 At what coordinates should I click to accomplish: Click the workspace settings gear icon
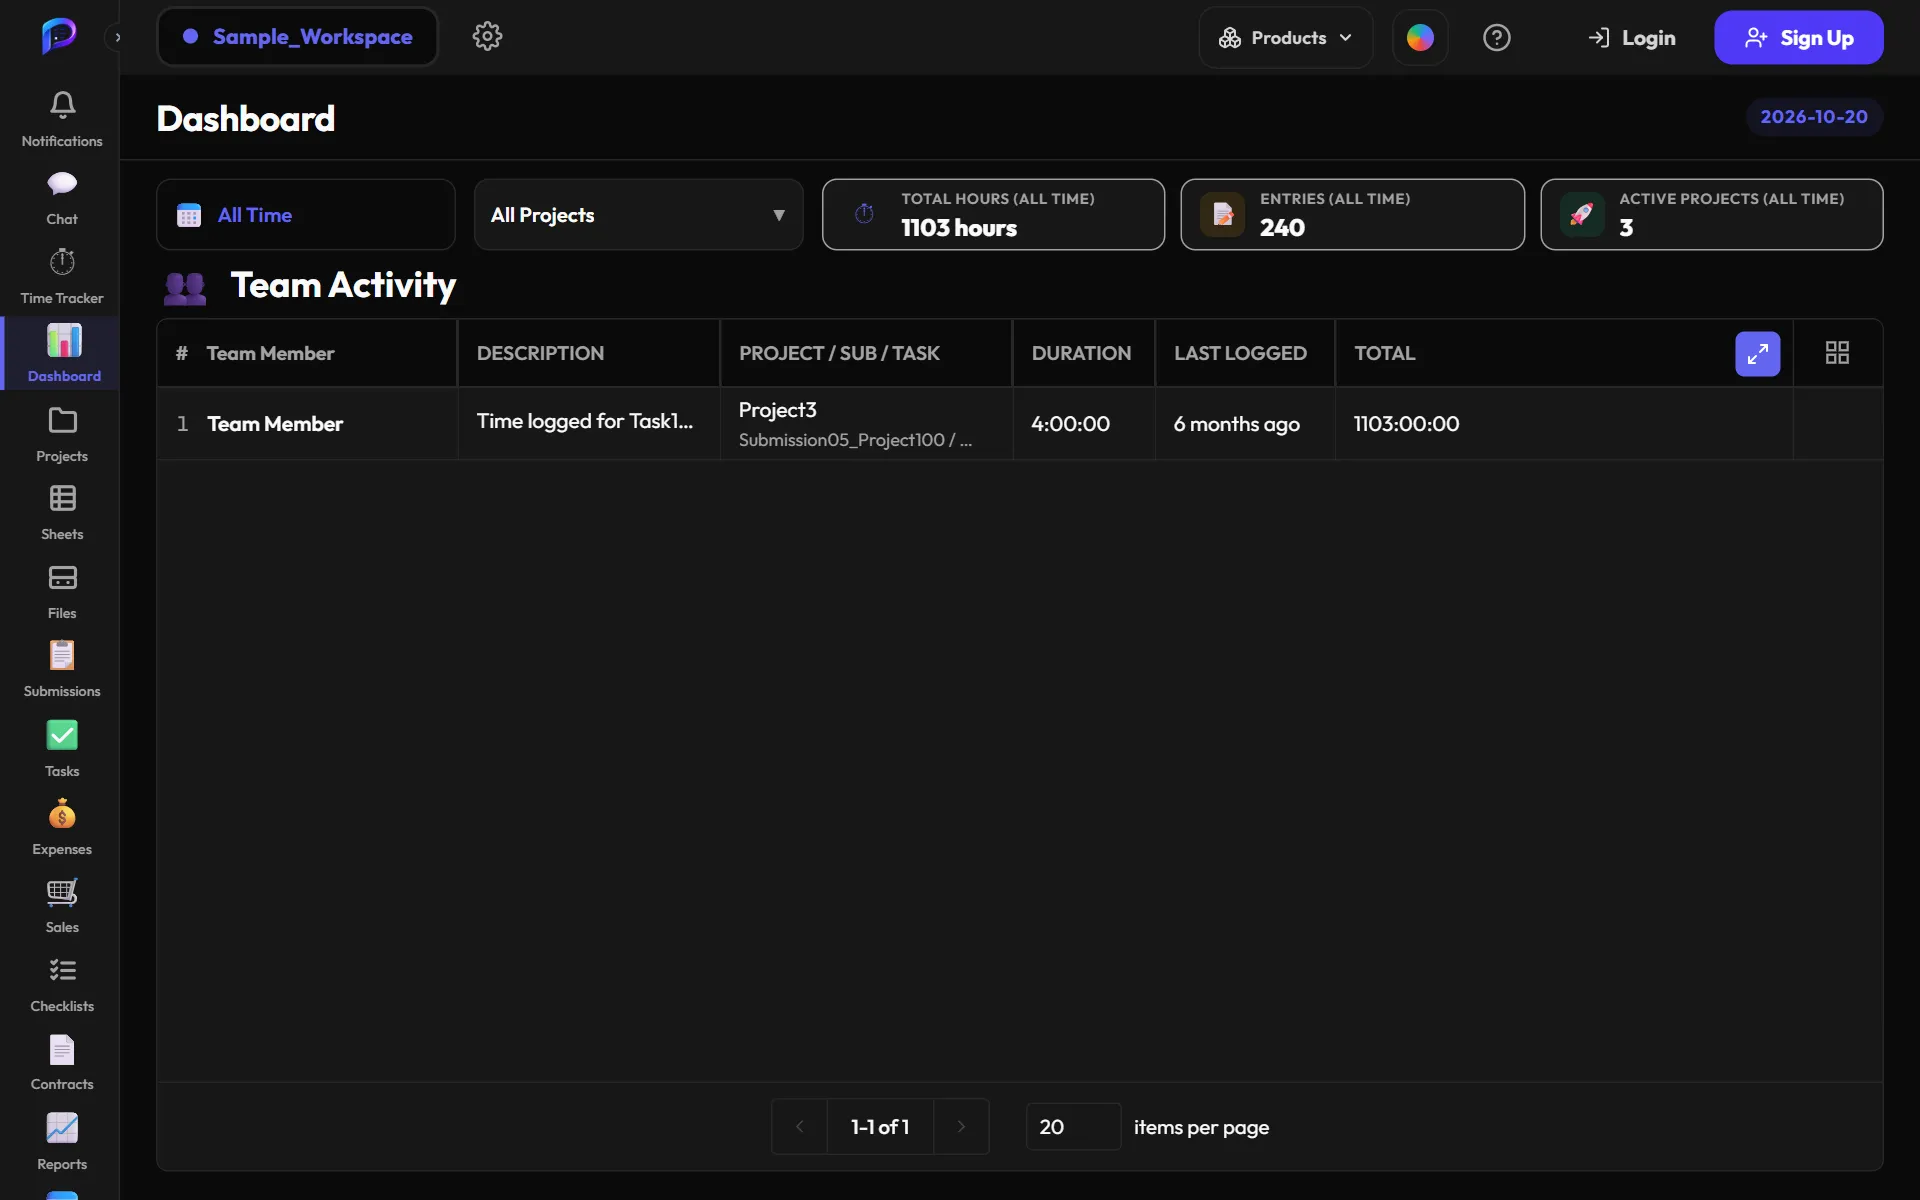pos(487,37)
